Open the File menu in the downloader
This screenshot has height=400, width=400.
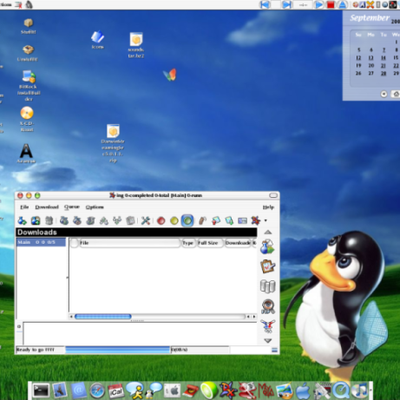point(24,207)
